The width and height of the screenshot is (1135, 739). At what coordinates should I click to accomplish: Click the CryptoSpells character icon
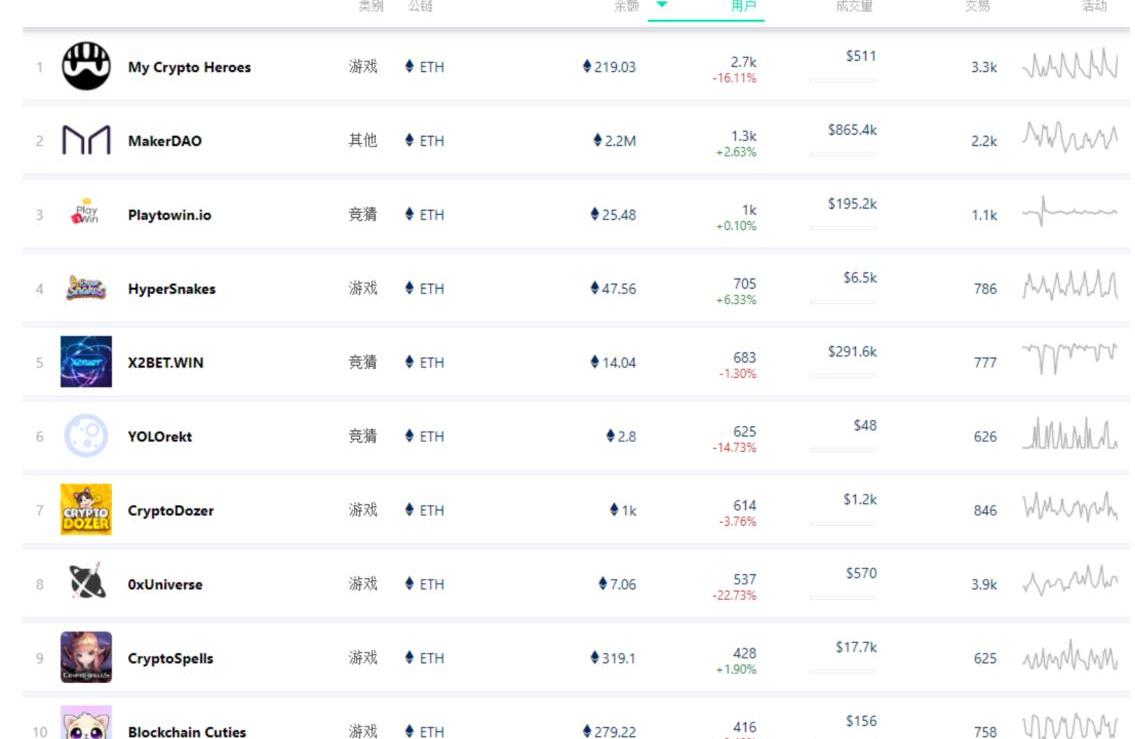pyautogui.click(x=86, y=657)
